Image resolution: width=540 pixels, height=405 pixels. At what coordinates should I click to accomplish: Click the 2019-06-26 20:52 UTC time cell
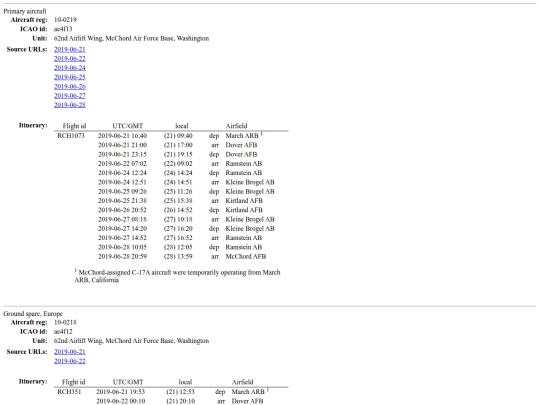click(123, 210)
